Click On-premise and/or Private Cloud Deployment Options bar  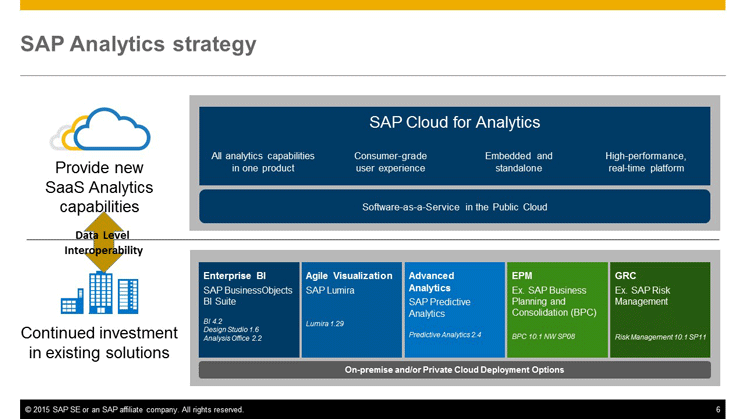click(x=455, y=370)
